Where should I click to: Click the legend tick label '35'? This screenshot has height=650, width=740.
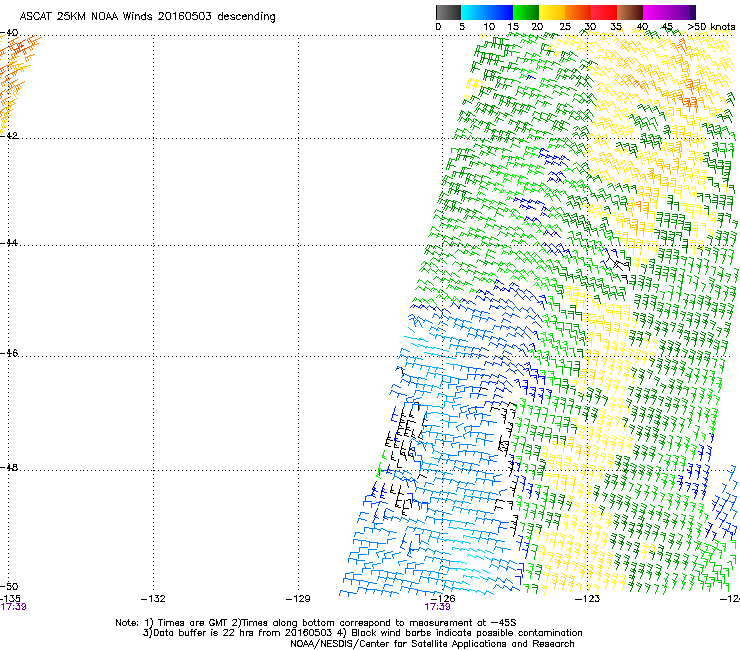coord(616,27)
